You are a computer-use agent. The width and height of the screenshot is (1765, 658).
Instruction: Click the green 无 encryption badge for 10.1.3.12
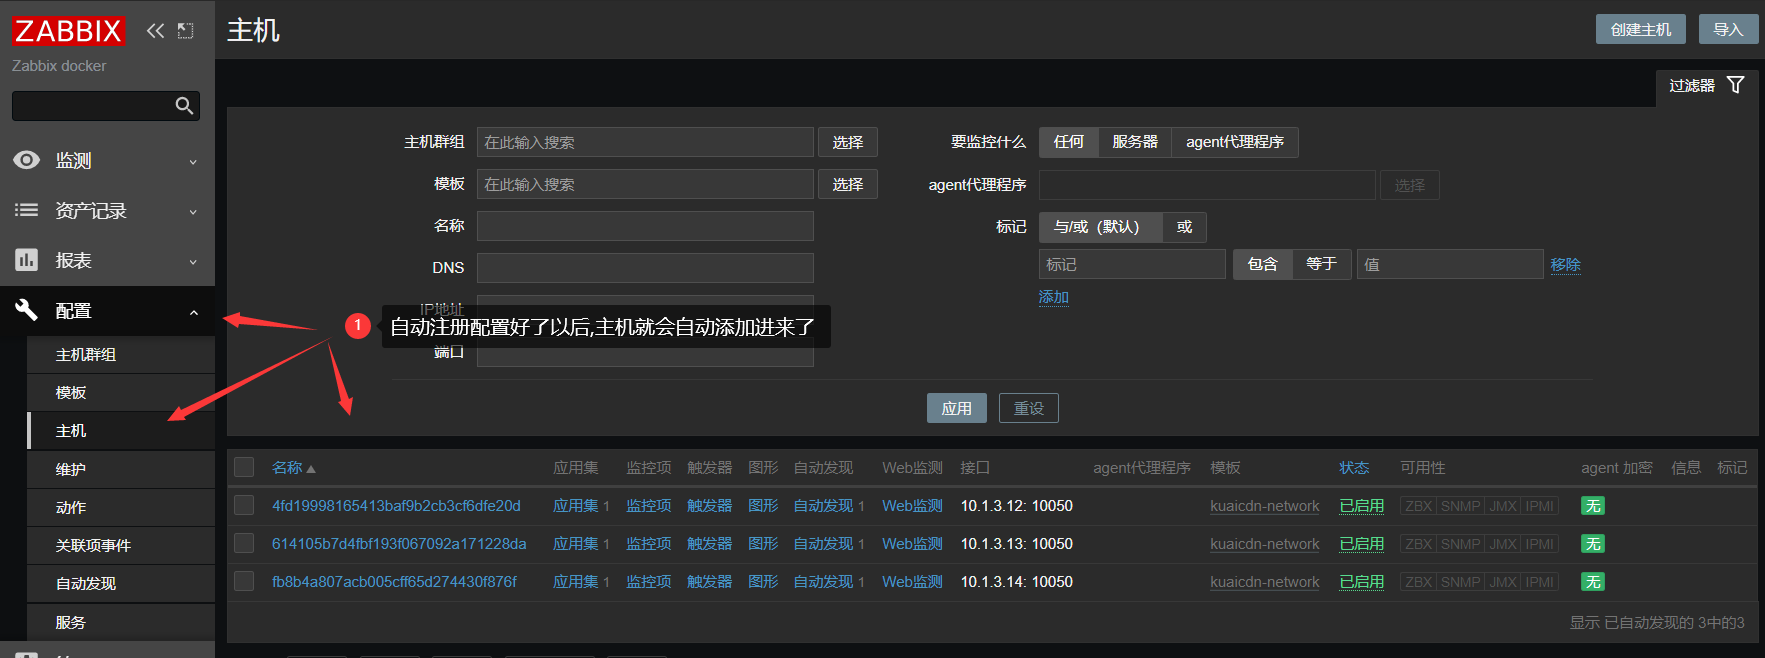[1593, 506]
